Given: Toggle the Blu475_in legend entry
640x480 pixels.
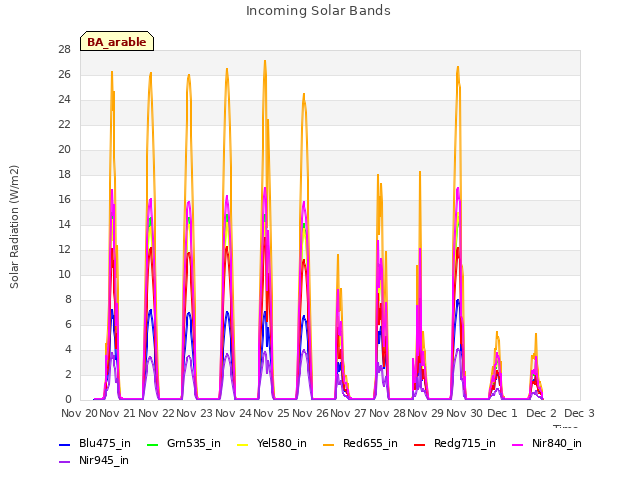Looking at the screenshot, I should point(95,443).
